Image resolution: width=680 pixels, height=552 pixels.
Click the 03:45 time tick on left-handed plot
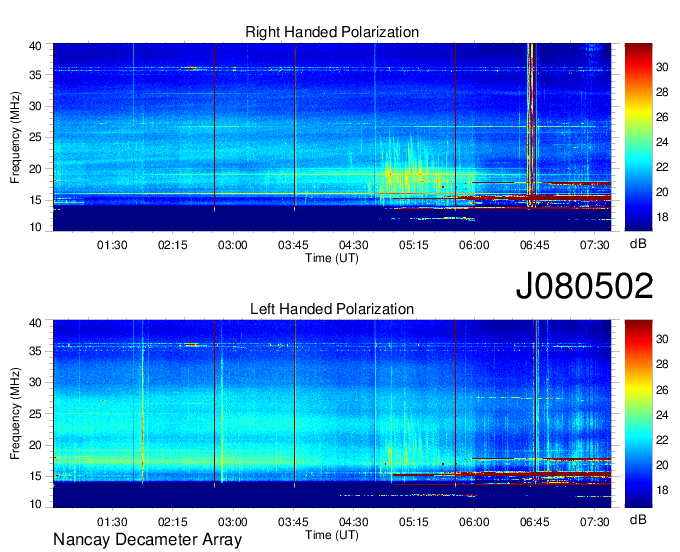[x=293, y=522]
